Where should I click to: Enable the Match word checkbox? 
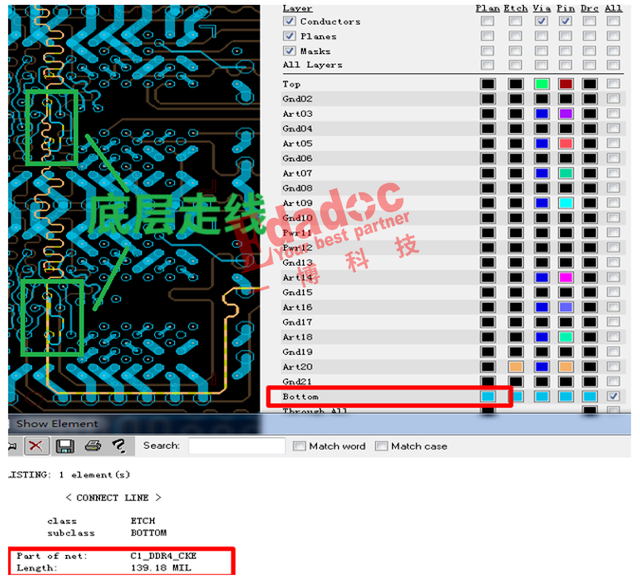pyautogui.click(x=298, y=446)
